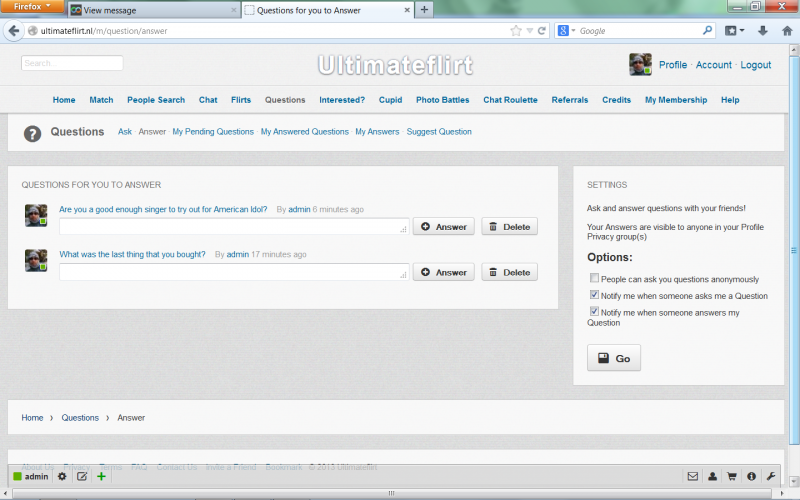Open the Firefox downloads arrow icon
Screen dimensions: 800x500
(763, 31)
